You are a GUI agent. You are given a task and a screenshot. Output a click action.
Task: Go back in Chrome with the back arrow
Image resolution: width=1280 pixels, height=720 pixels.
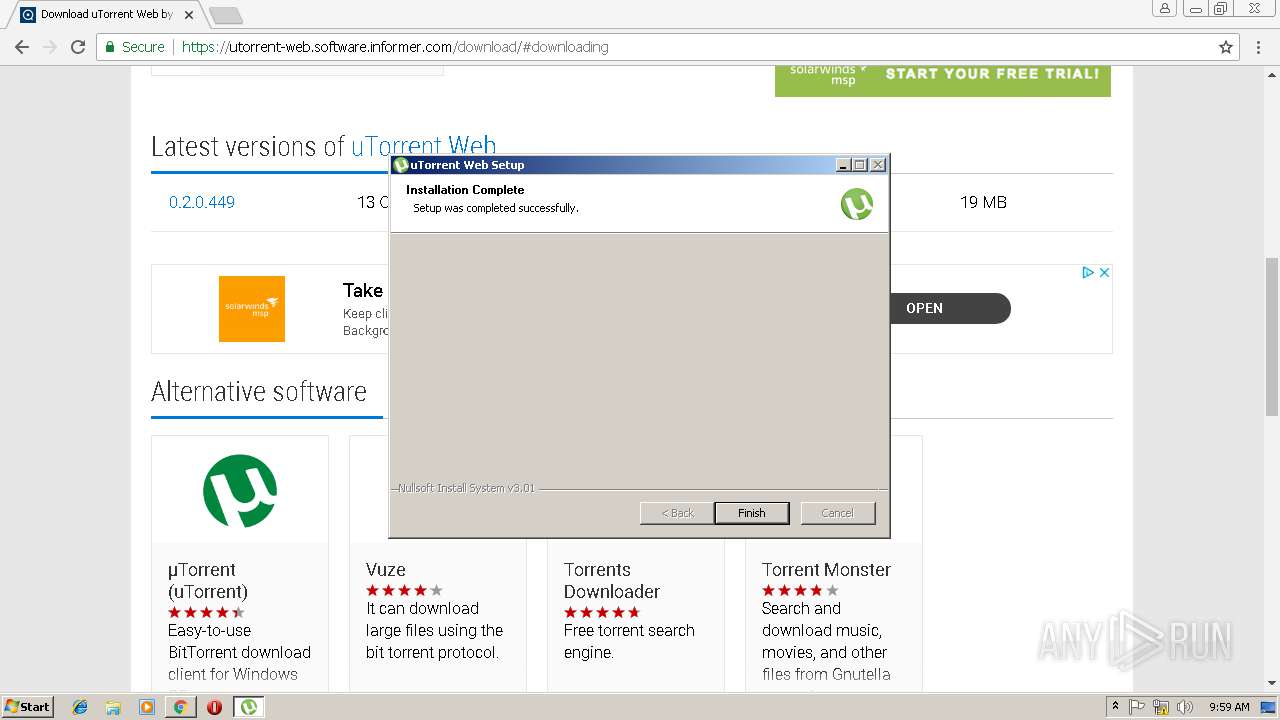click(22, 47)
